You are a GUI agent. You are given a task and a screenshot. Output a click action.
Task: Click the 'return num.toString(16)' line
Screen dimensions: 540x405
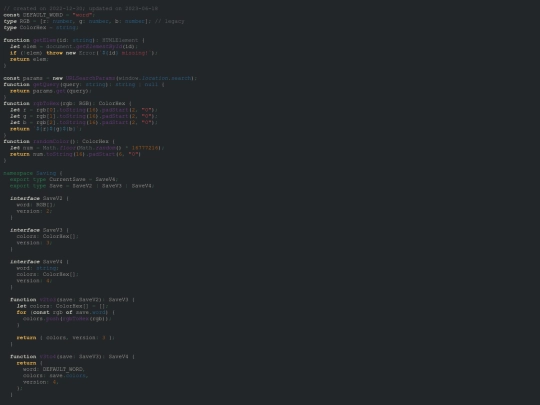[75, 154]
